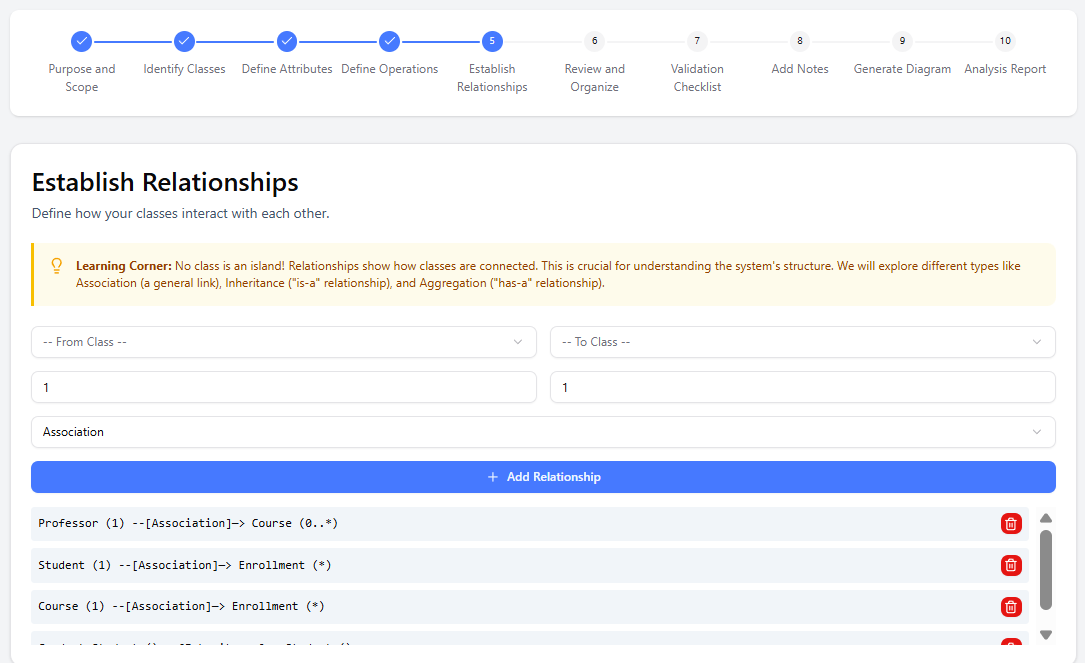Click the Learning Corner lightbulb icon
Viewport: 1085px width, 663px height.
(x=57, y=266)
